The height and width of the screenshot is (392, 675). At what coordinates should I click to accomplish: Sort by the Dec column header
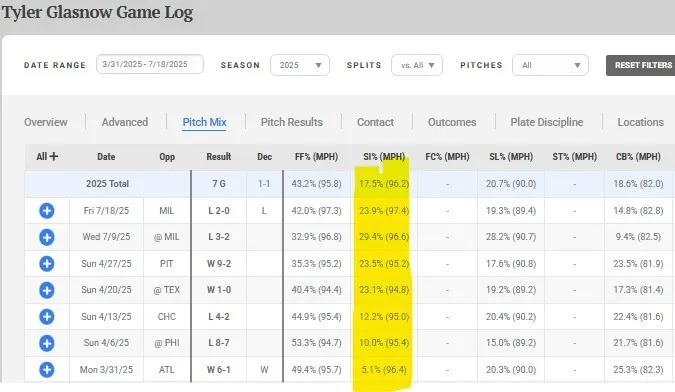tap(264, 157)
